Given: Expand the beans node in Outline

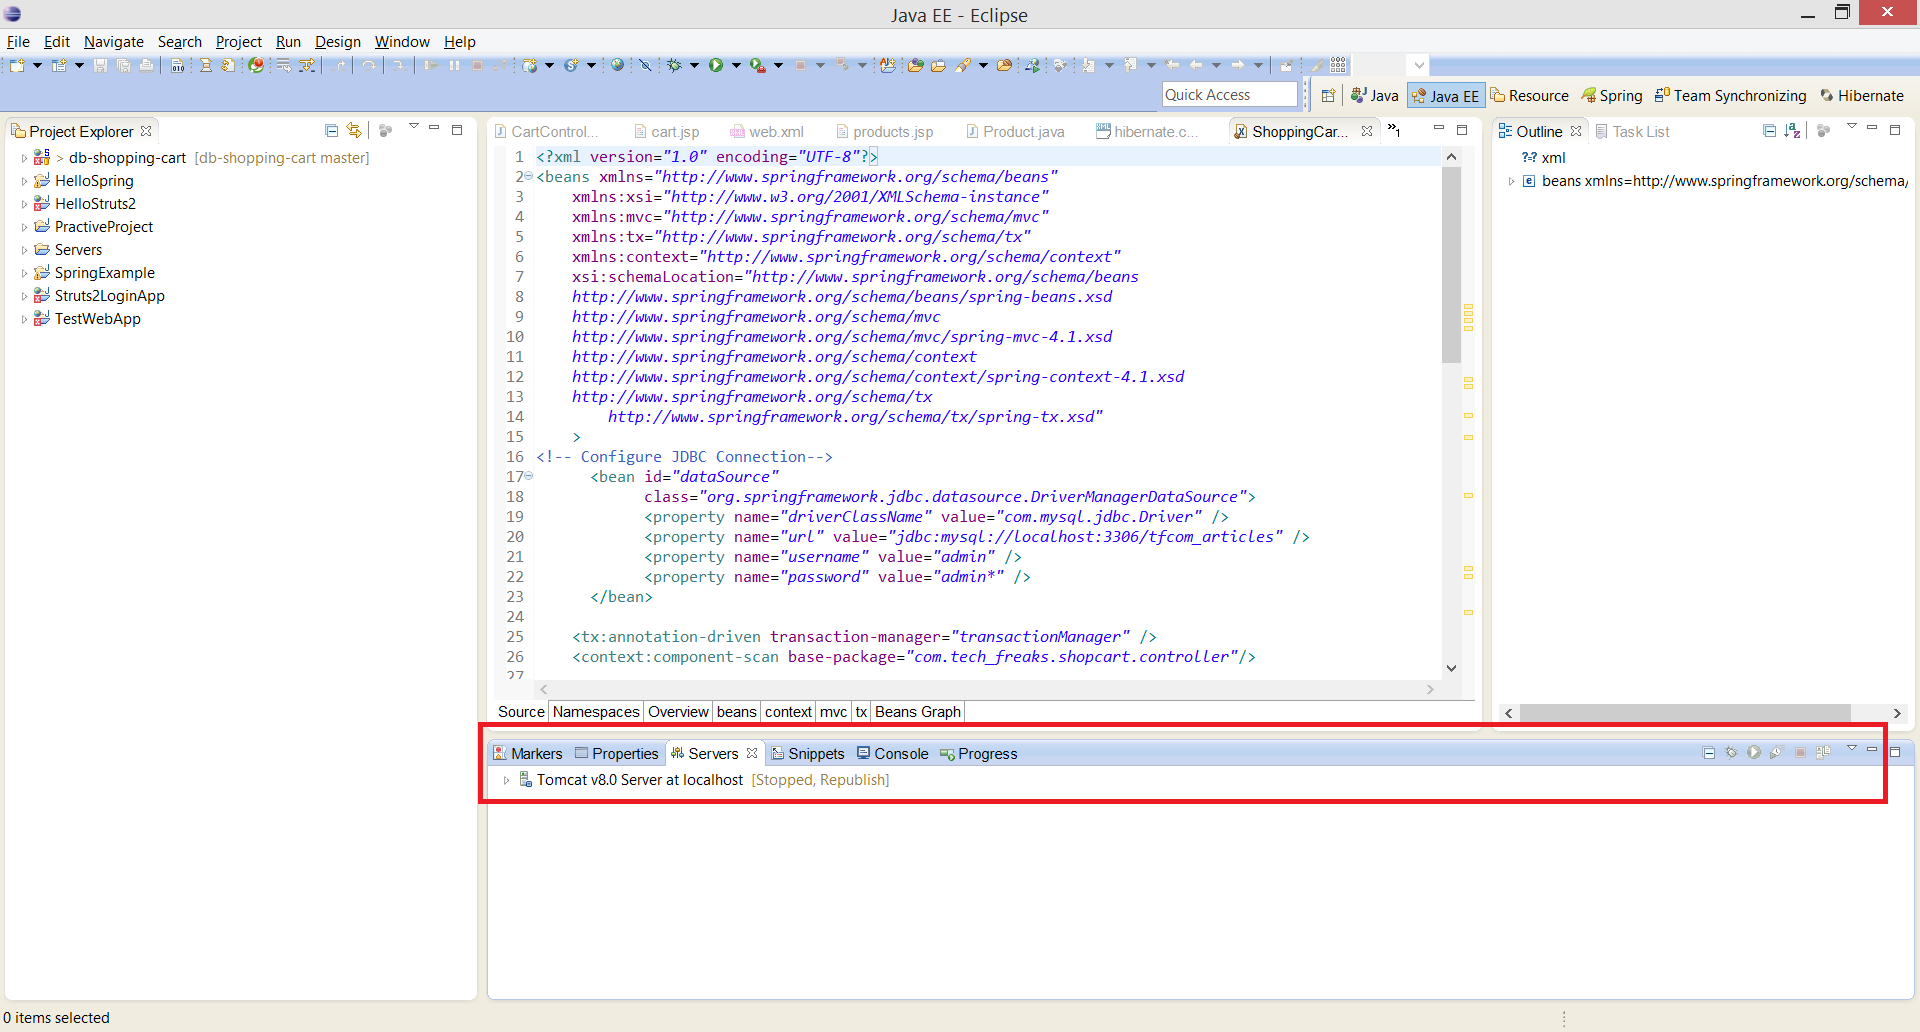Looking at the screenshot, I should tap(1511, 181).
